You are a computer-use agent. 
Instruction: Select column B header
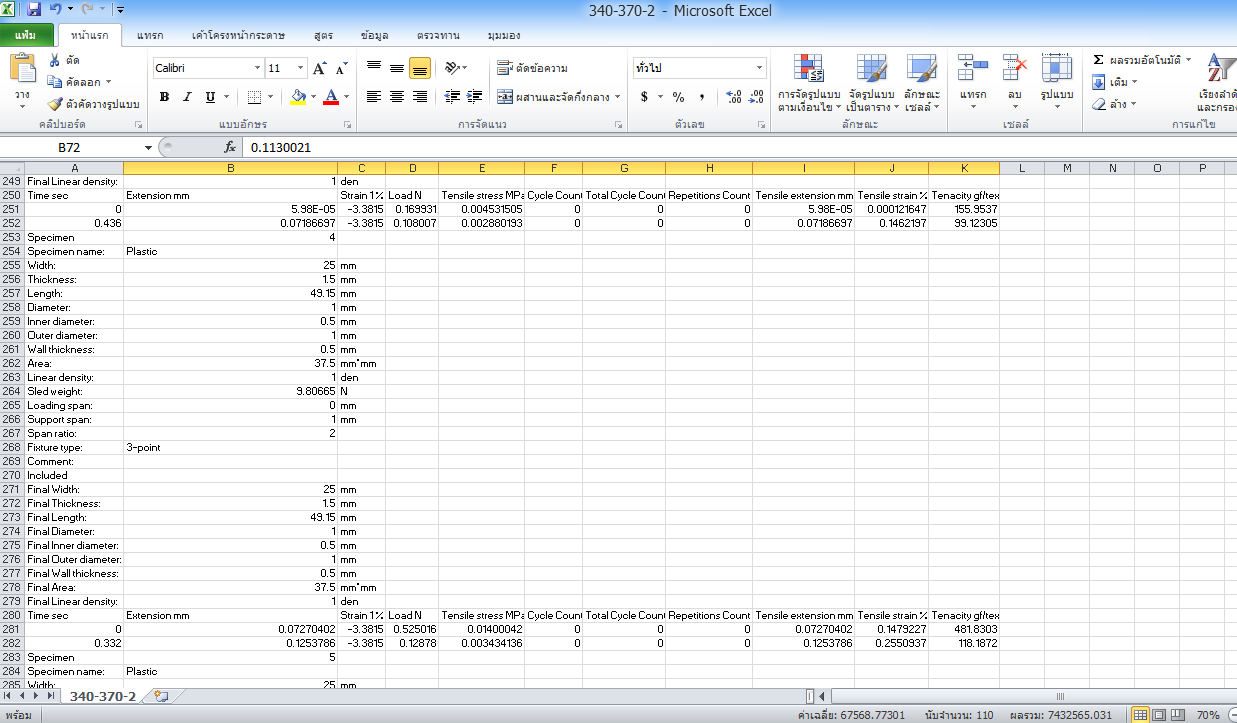coord(230,168)
